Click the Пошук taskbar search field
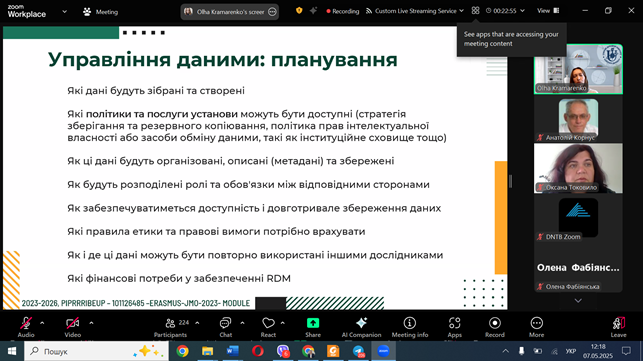Screen dimensions: 643x361 coord(96,351)
